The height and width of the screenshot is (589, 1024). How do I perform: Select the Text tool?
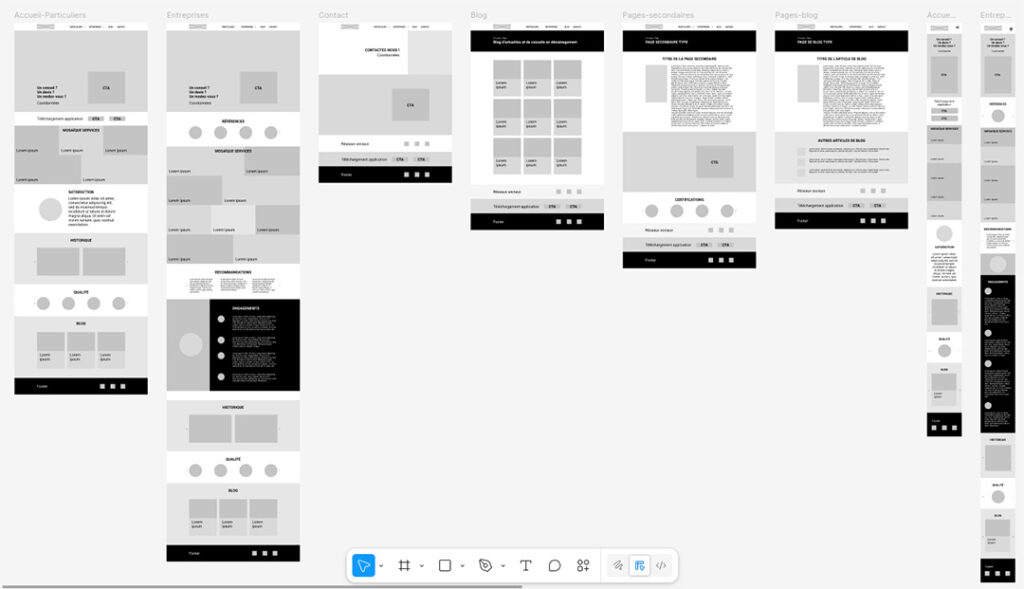pos(524,566)
